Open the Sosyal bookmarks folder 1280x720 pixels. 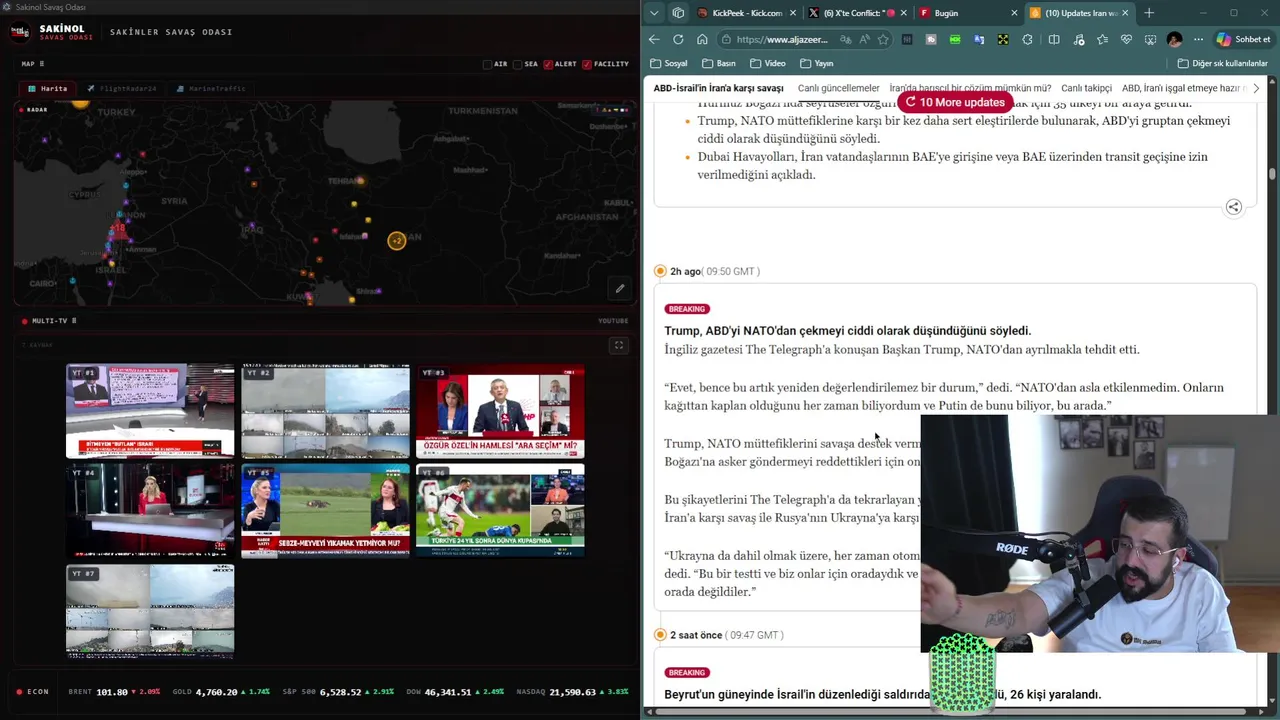click(669, 63)
